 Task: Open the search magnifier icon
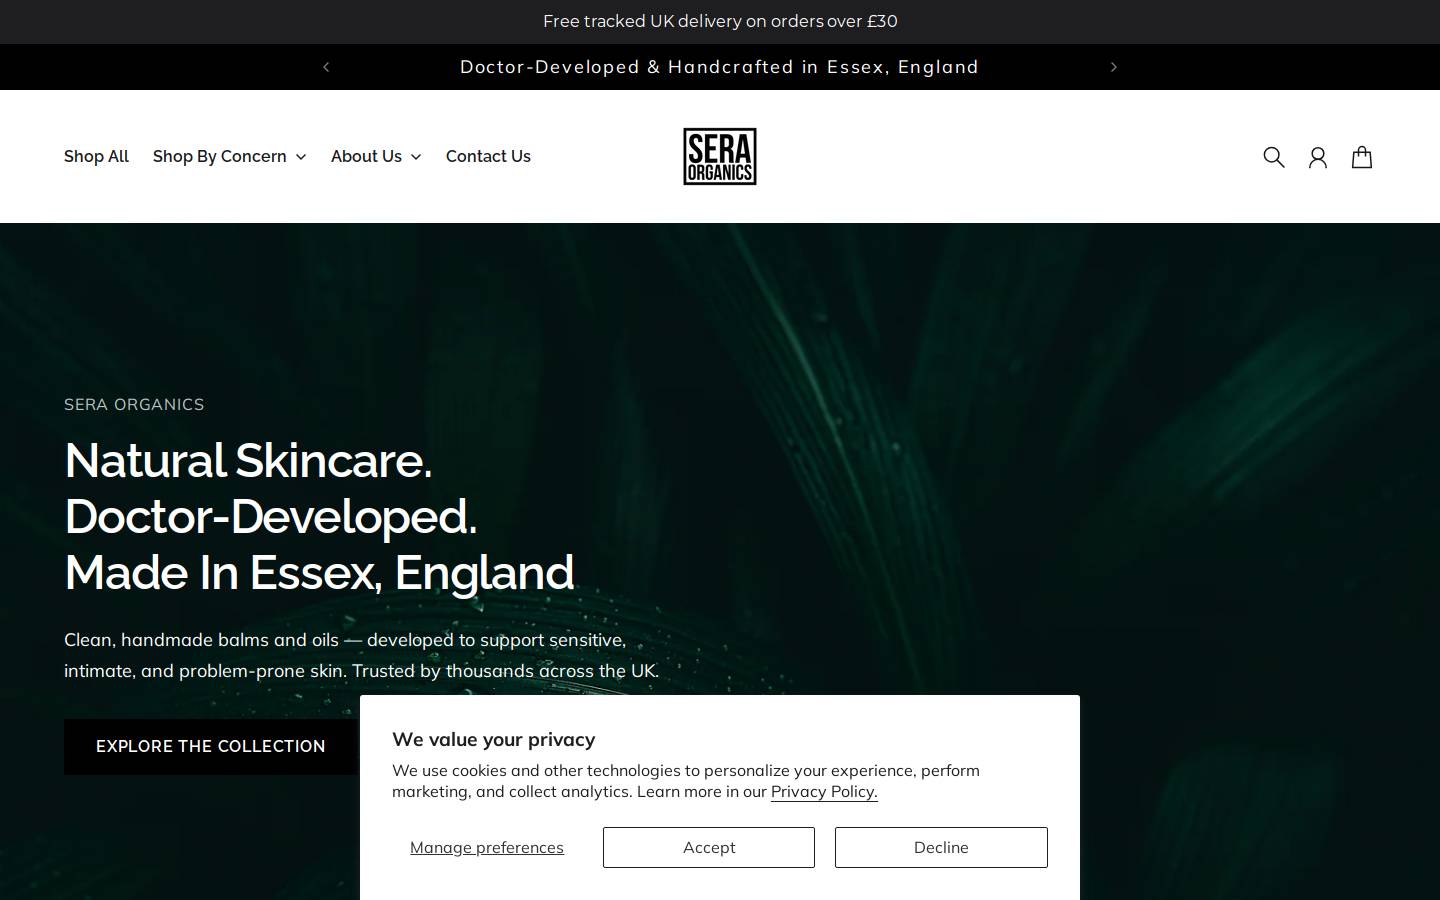[1273, 157]
